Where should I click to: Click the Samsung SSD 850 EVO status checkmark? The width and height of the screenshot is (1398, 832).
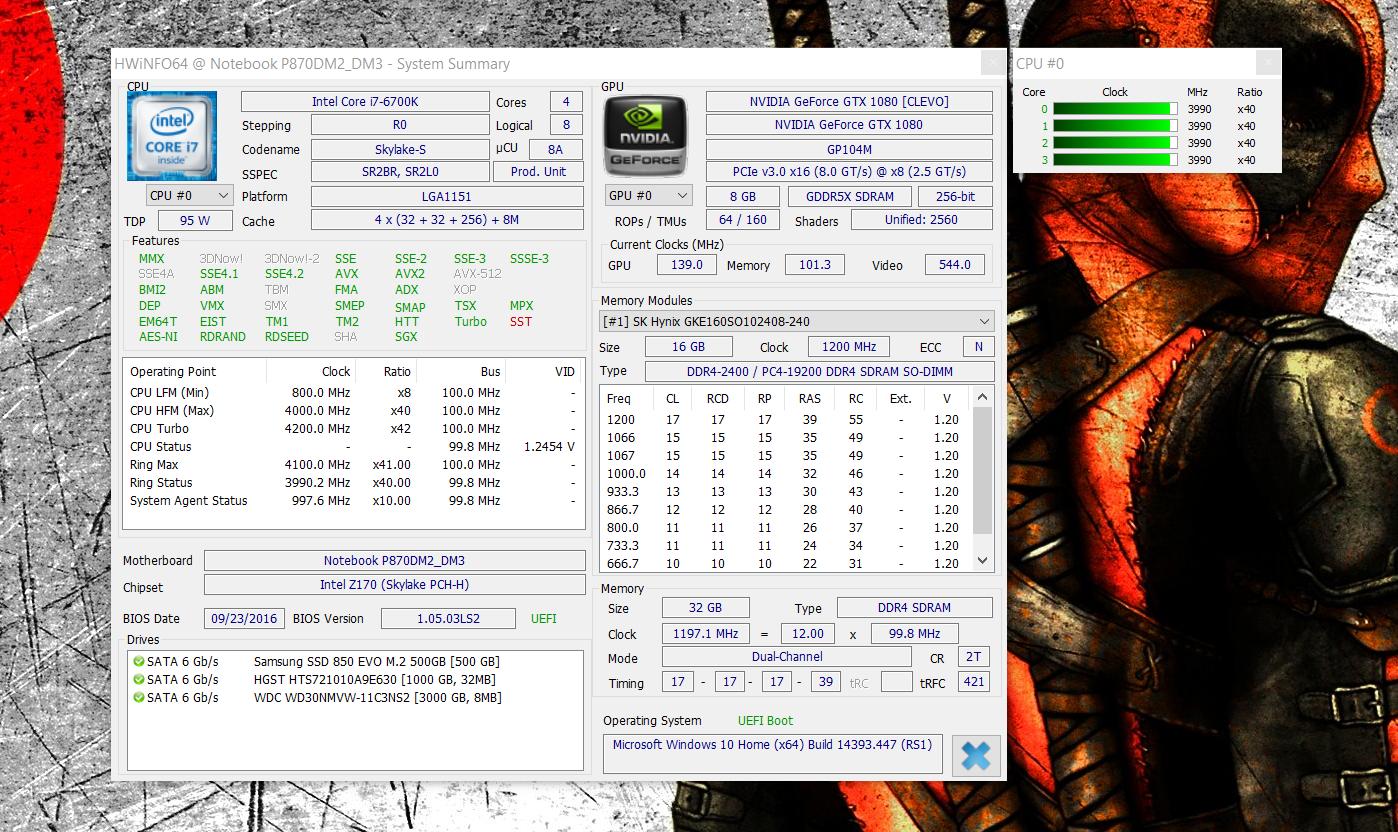pyautogui.click(x=138, y=662)
